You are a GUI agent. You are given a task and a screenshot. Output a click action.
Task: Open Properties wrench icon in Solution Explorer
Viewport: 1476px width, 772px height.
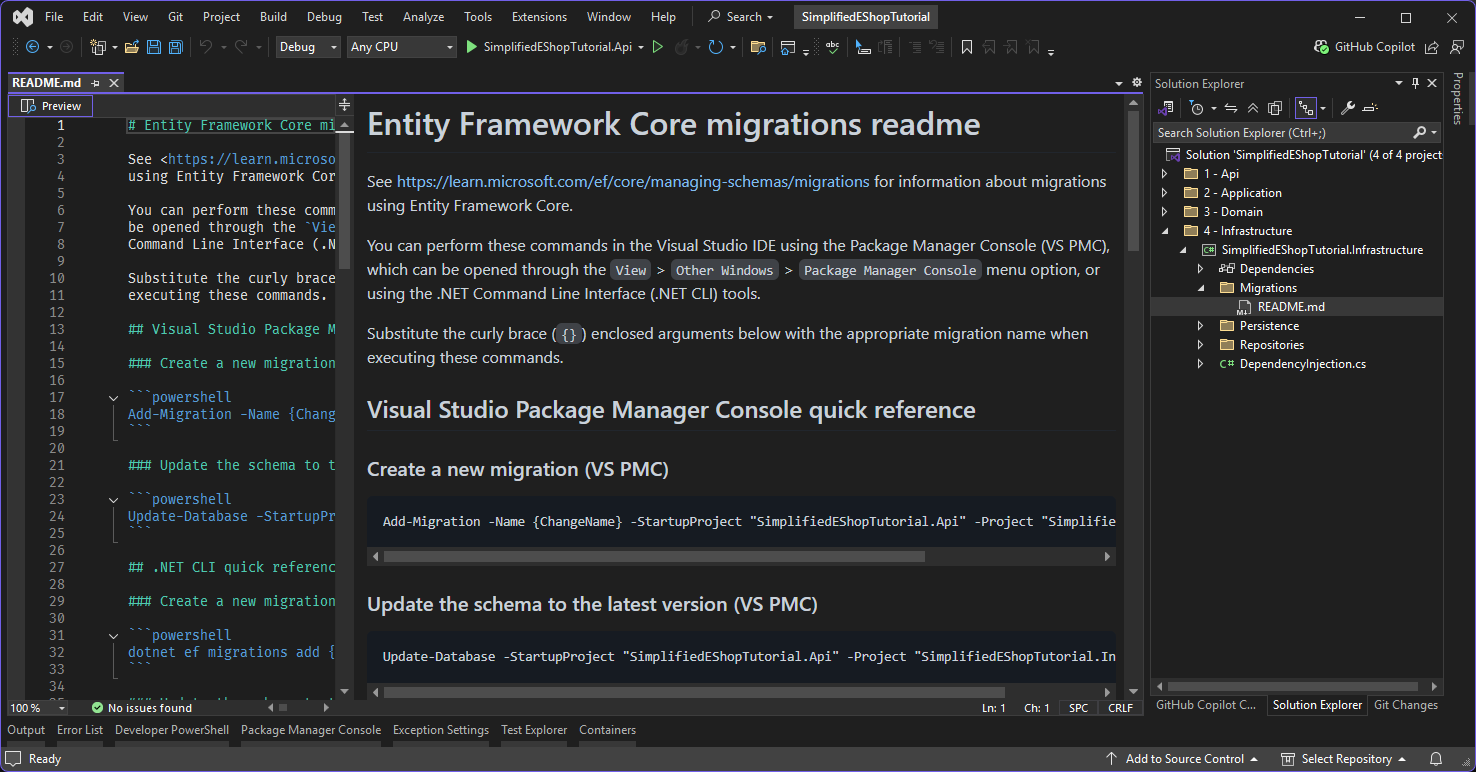pyautogui.click(x=1348, y=108)
